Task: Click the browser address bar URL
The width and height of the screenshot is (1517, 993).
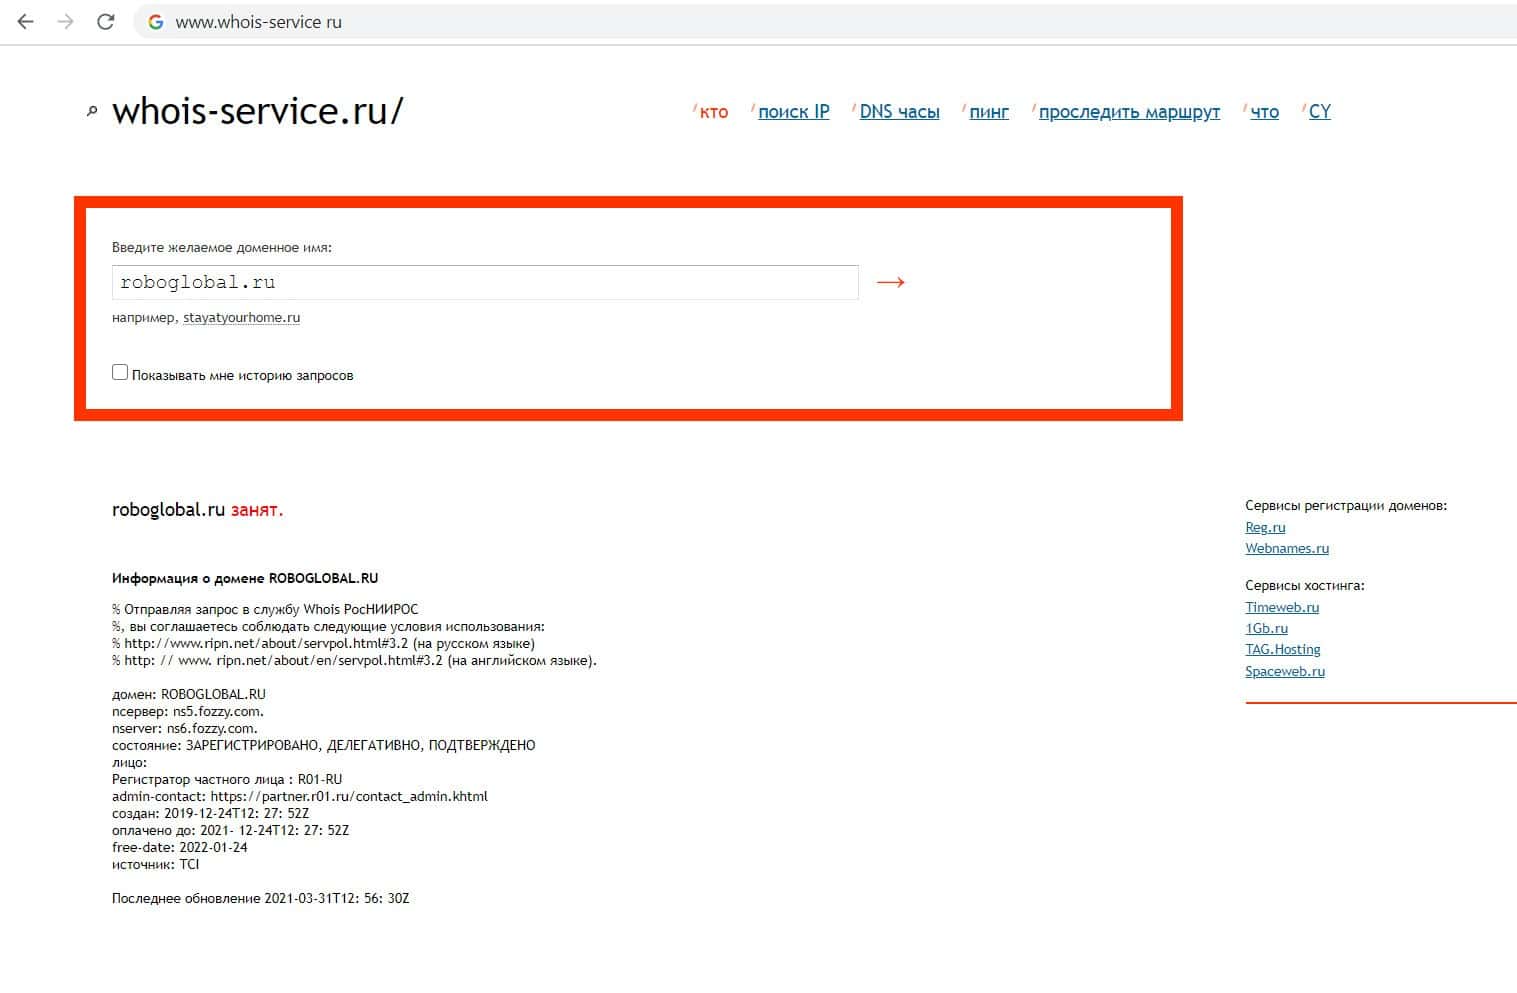Action: pyautogui.click(x=258, y=22)
